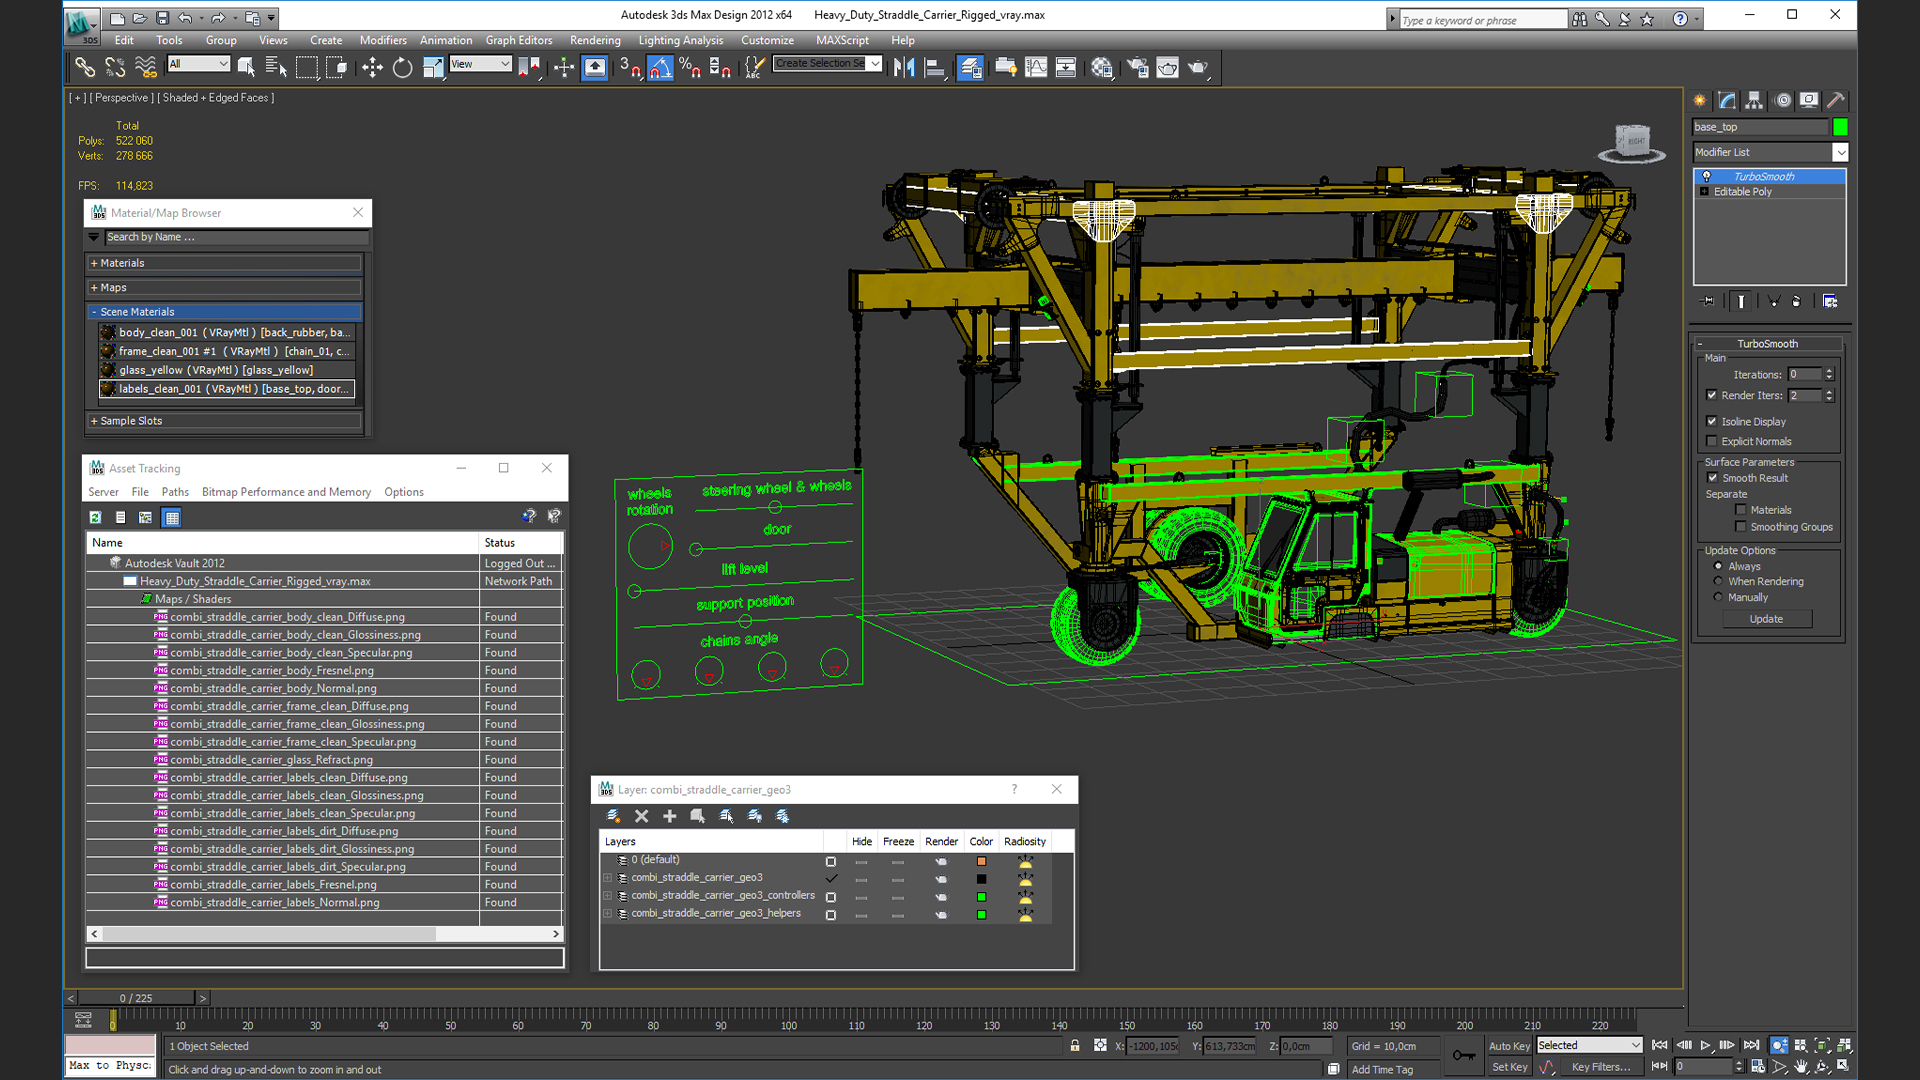
Task: Delete layer icon in Layer dialog
Action: pos(642,816)
